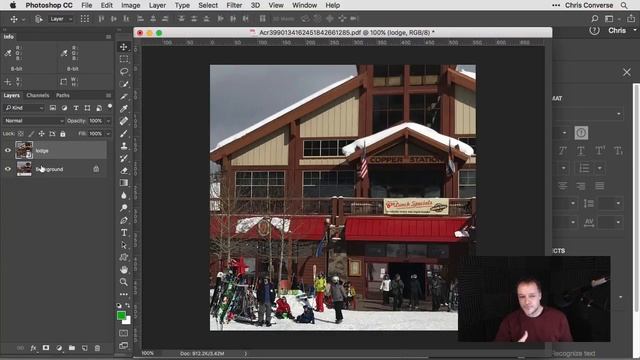Select the Zoom tool
The width and height of the screenshot is (640, 360).
(124, 282)
